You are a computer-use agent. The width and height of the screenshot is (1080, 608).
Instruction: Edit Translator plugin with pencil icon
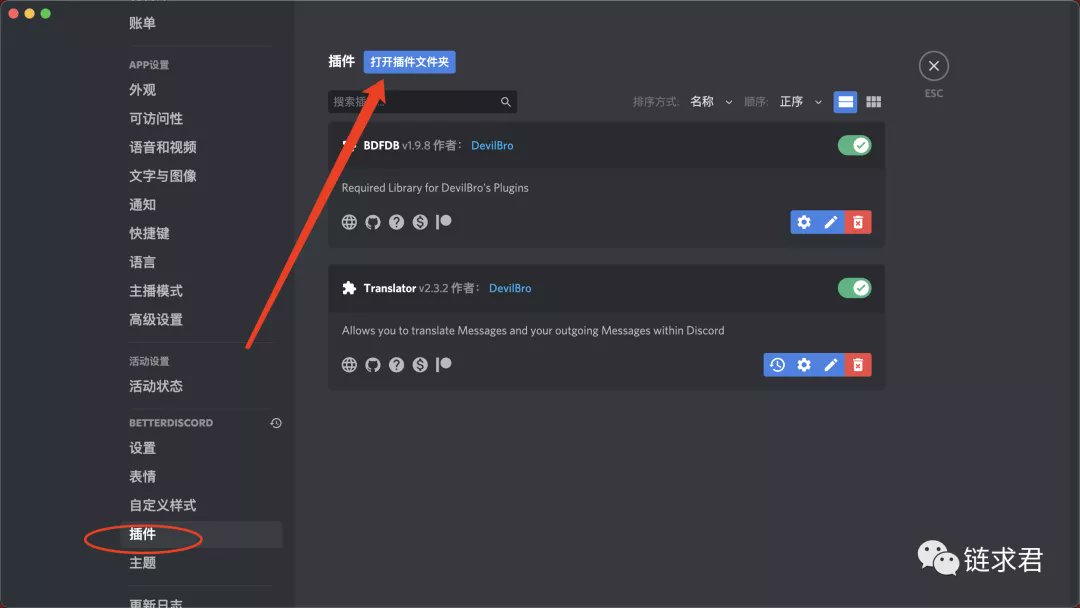[x=831, y=365]
